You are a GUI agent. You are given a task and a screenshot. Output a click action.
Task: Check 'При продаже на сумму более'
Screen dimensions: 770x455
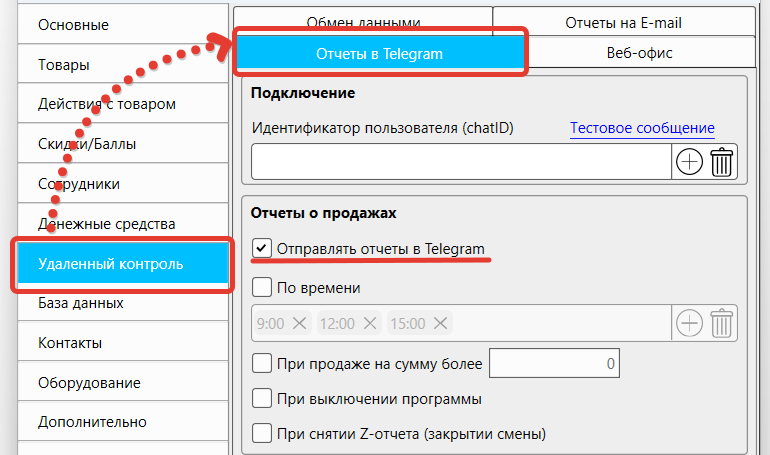262,364
